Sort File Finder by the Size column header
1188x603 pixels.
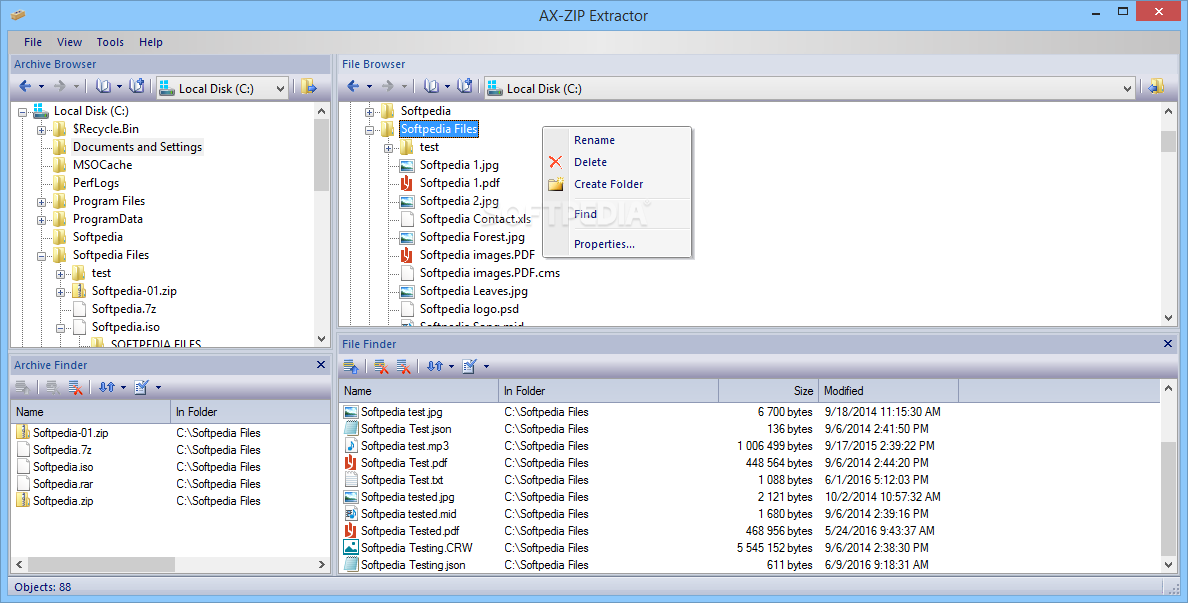(x=768, y=391)
